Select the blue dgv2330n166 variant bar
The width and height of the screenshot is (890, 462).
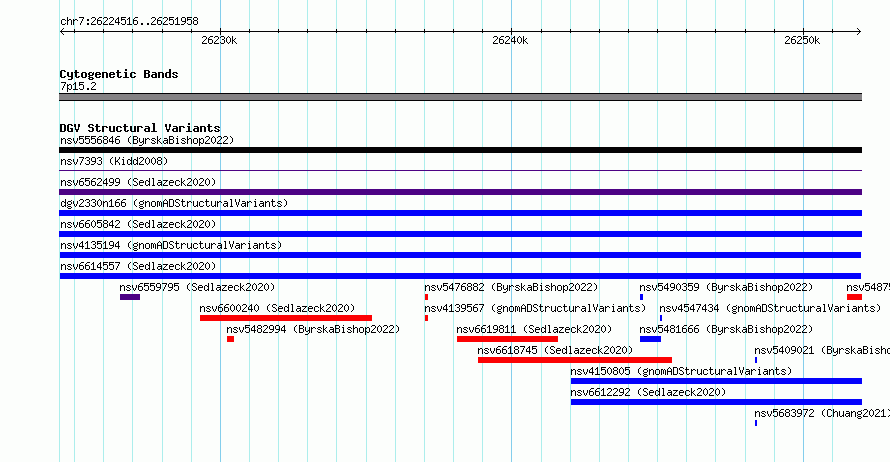click(460, 213)
